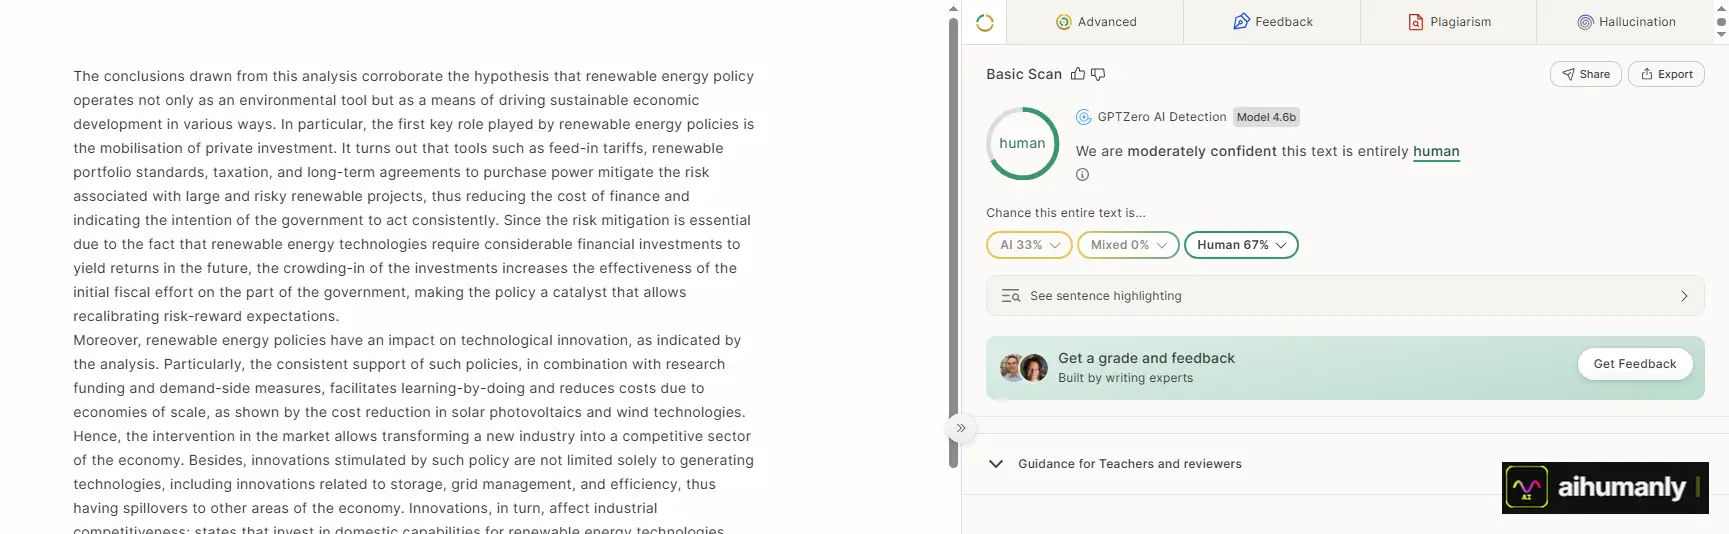This screenshot has height=534, width=1729.
Task: Click the thumbs down icon beside Basic Scan
Action: point(1098,74)
